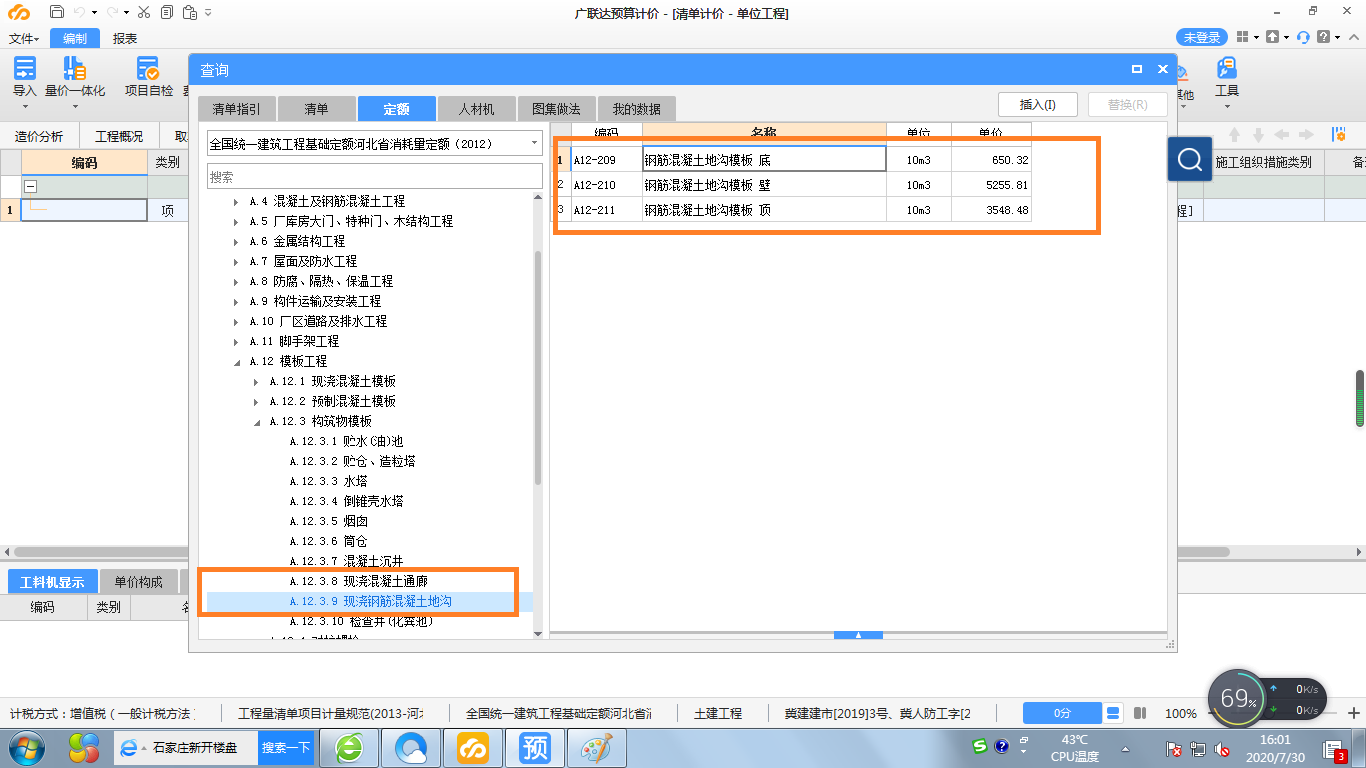This screenshot has width=1366, height=768.
Task: Click the Copy icon in quick access bar
Action: (166, 12)
